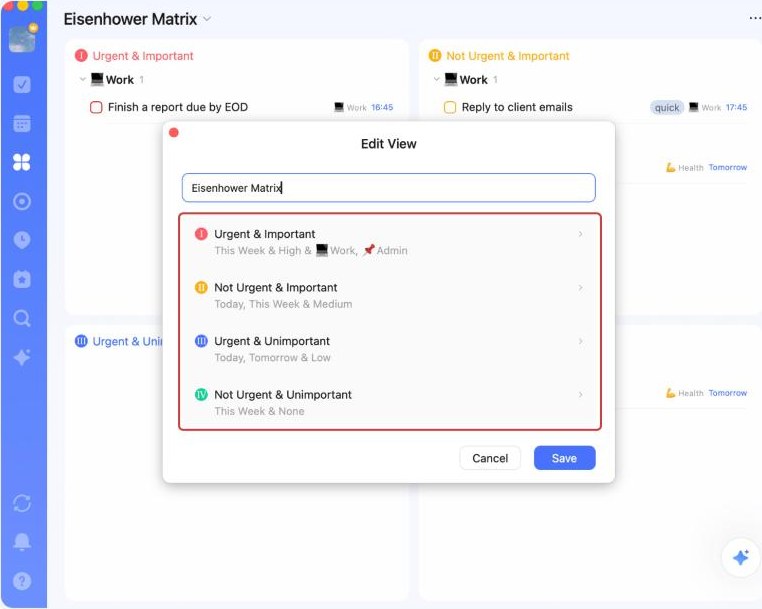The image size is (762, 609).
Task: Click the Edit View dialog title
Action: click(389, 144)
